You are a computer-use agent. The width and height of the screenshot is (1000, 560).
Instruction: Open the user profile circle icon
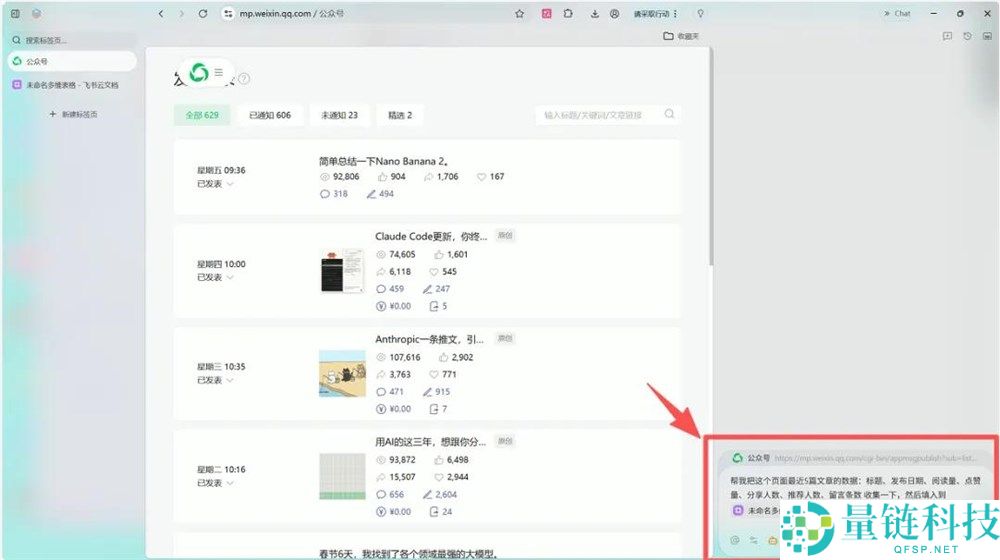point(615,13)
